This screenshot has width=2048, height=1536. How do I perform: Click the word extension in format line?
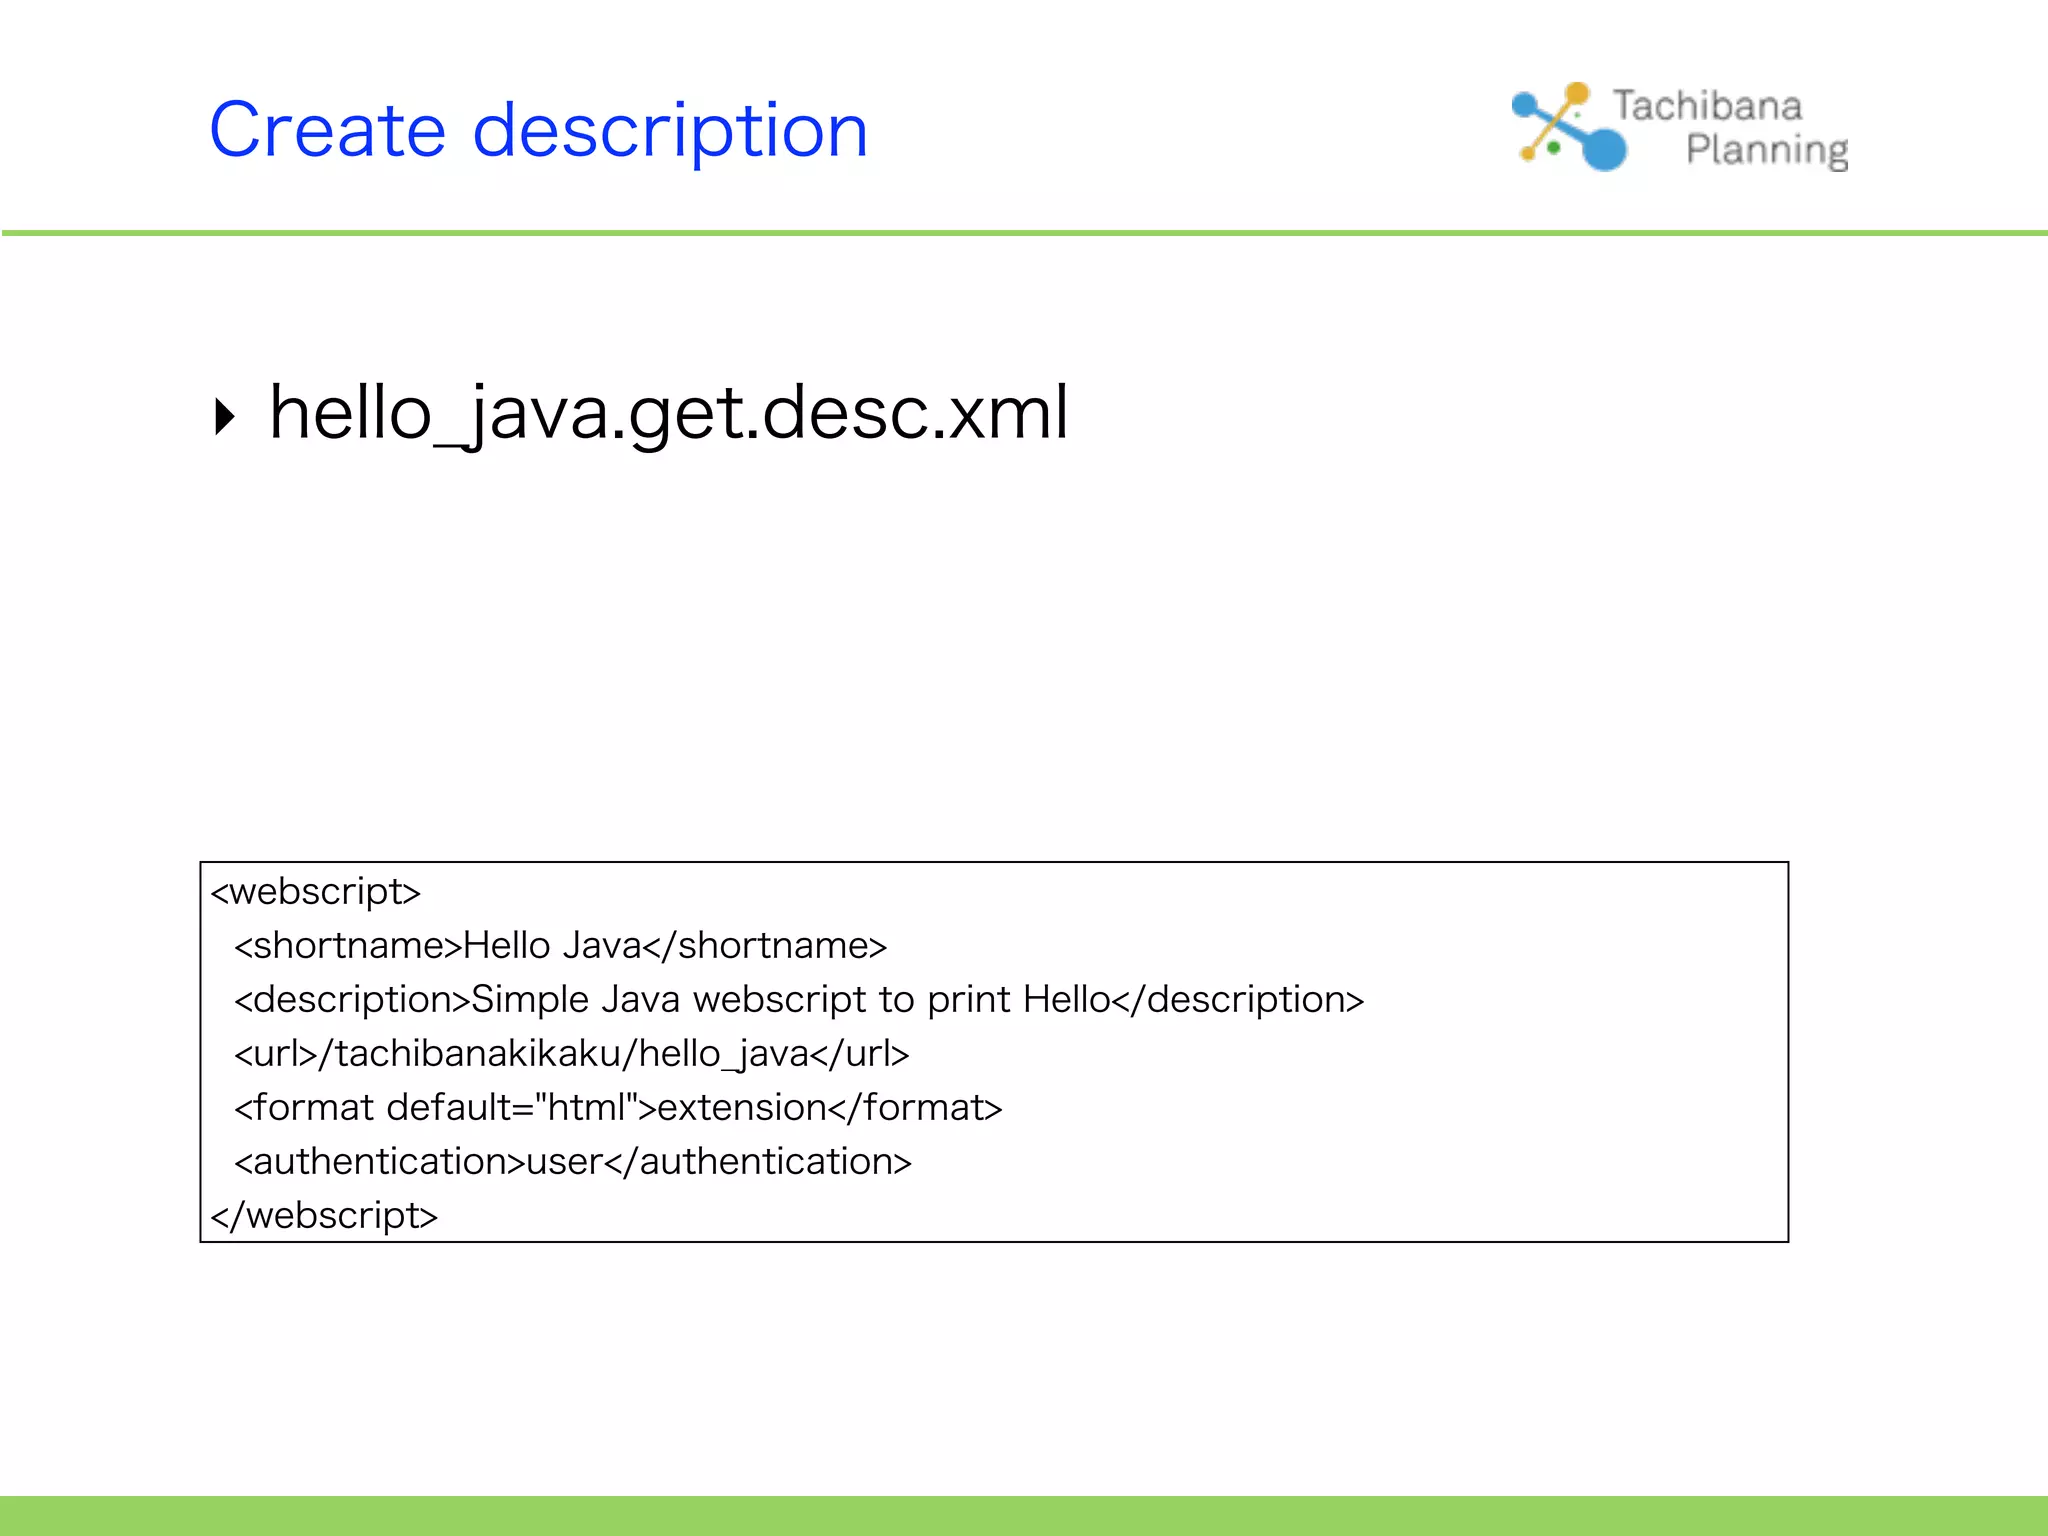coord(741,1107)
